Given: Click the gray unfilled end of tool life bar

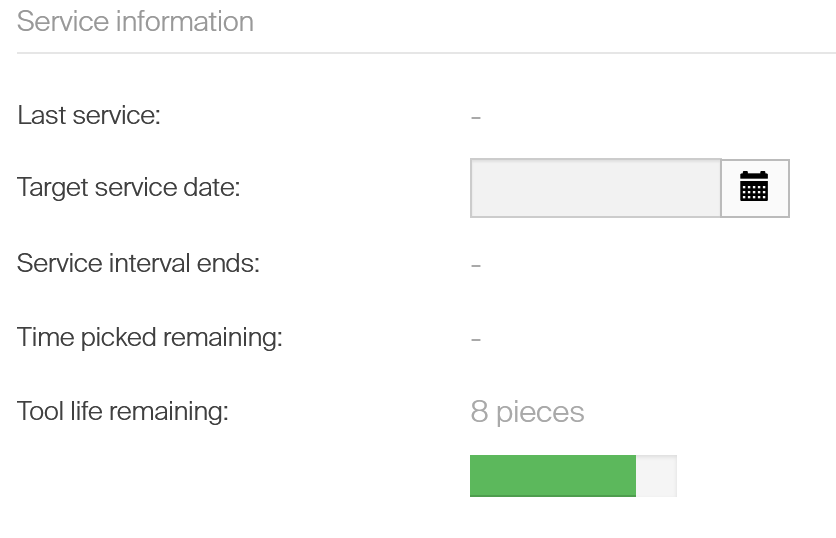Looking at the screenshot, I should [x=657, y=475].
